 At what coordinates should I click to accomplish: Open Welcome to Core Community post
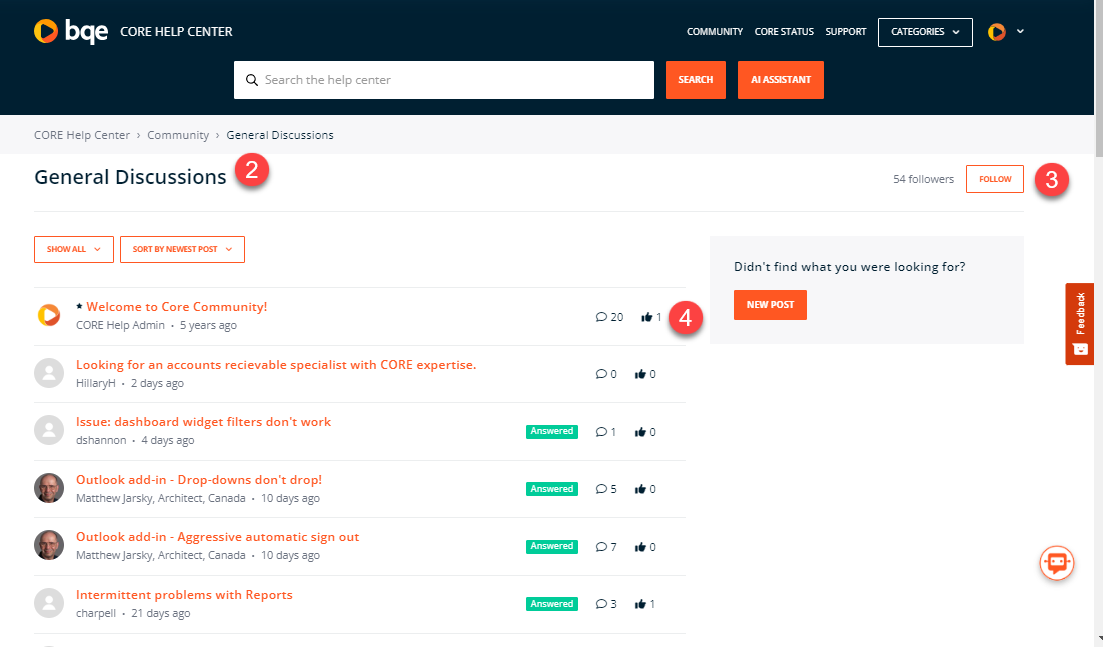(177, 307)
